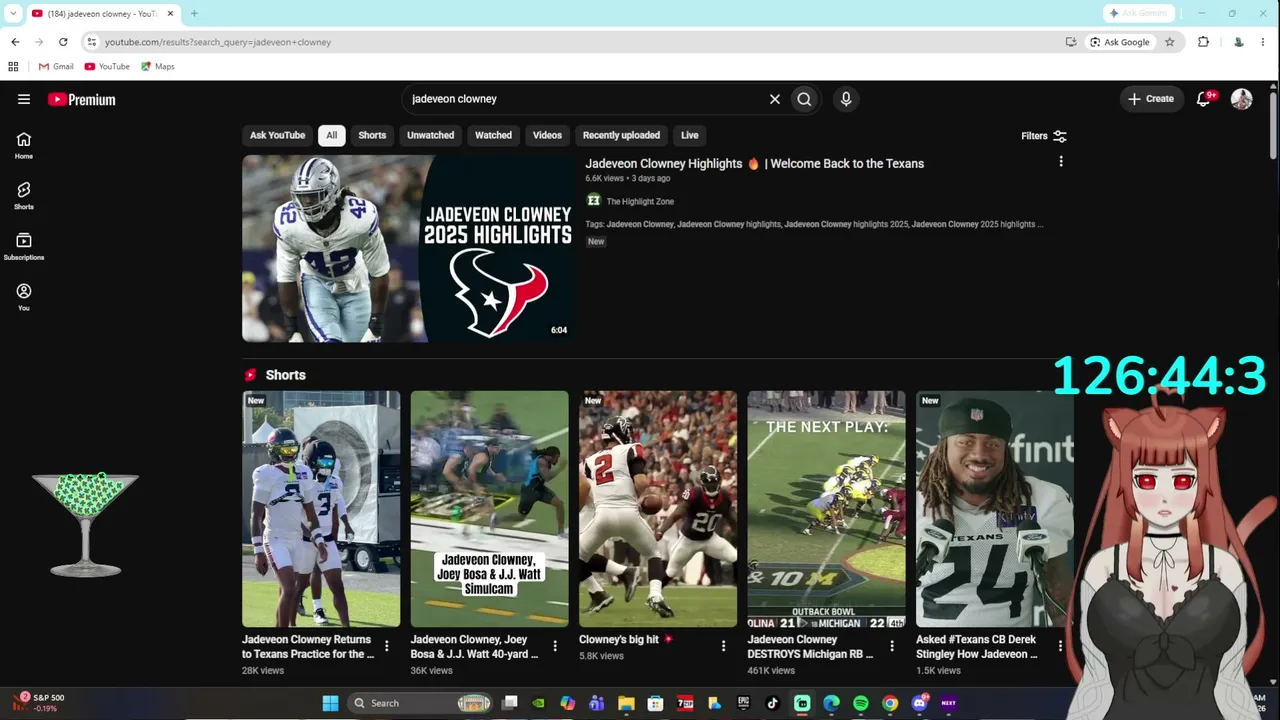Play the Derek Stingley Texans CB short
This screenshot has height=720, width=1280.
(995, 509)
